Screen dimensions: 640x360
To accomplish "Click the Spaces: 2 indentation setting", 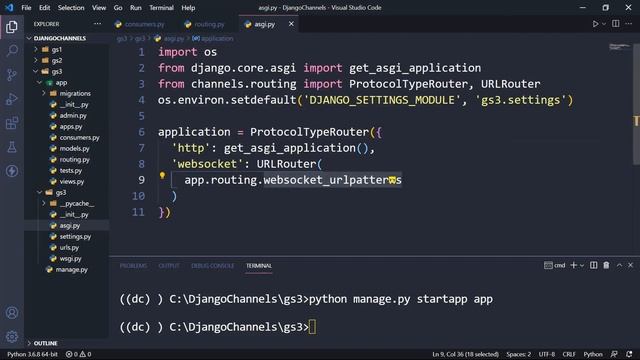I will coord(519,354).
